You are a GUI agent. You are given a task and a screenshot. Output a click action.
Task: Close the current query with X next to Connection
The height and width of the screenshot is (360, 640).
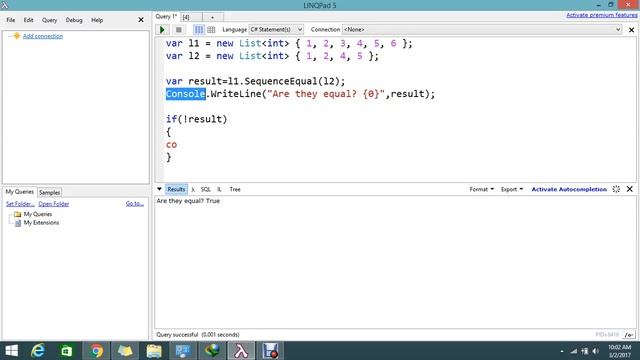click(631, 30)
